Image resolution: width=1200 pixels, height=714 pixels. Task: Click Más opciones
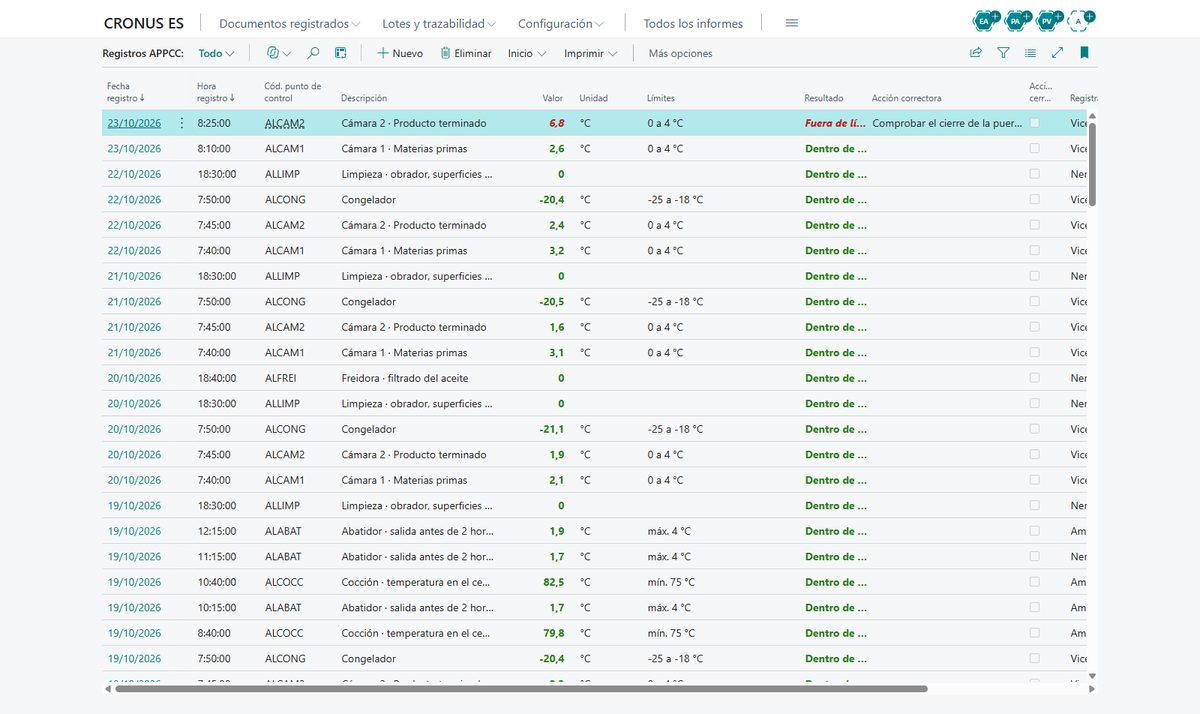[x=681, y=53]
